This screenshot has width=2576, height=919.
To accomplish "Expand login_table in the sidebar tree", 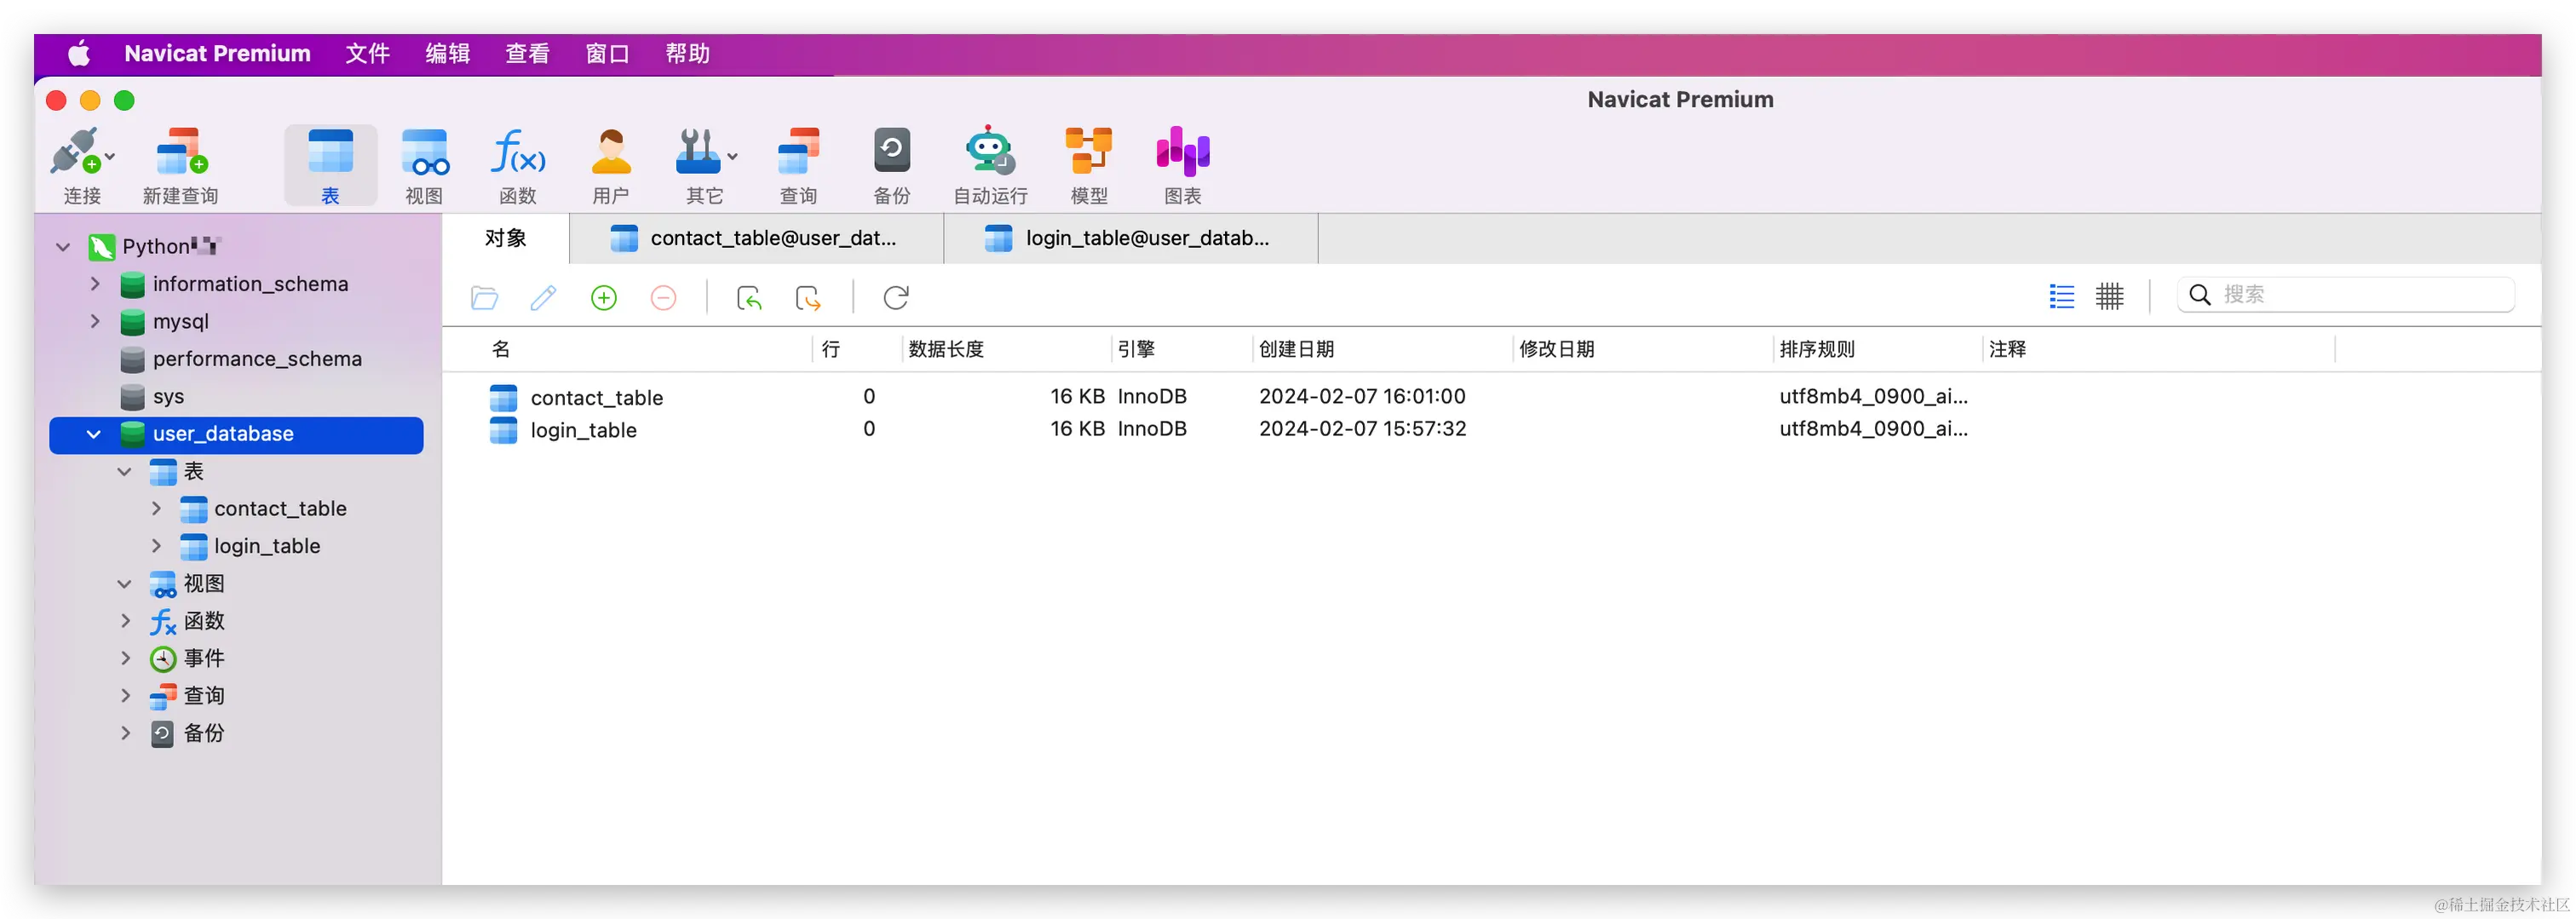I will coord(156,546).
